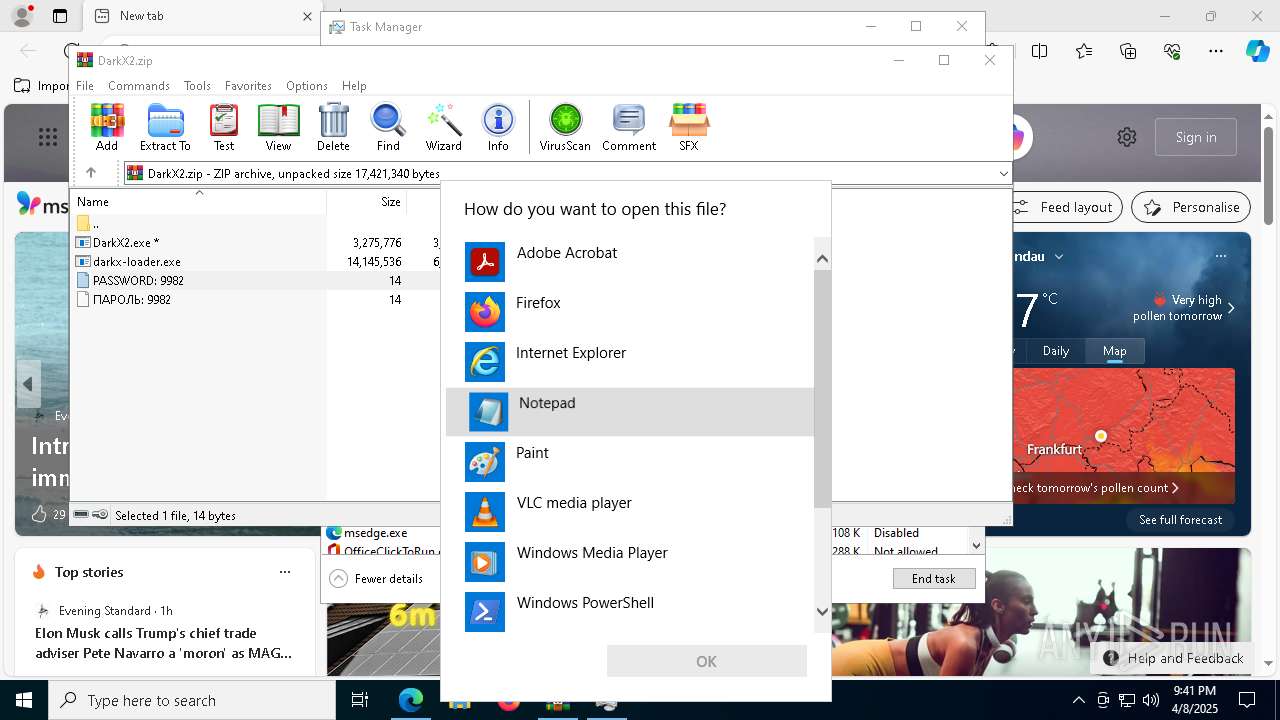
Task: Click the View toolbar icon in WinRAR
Action: tap(278, 127)
